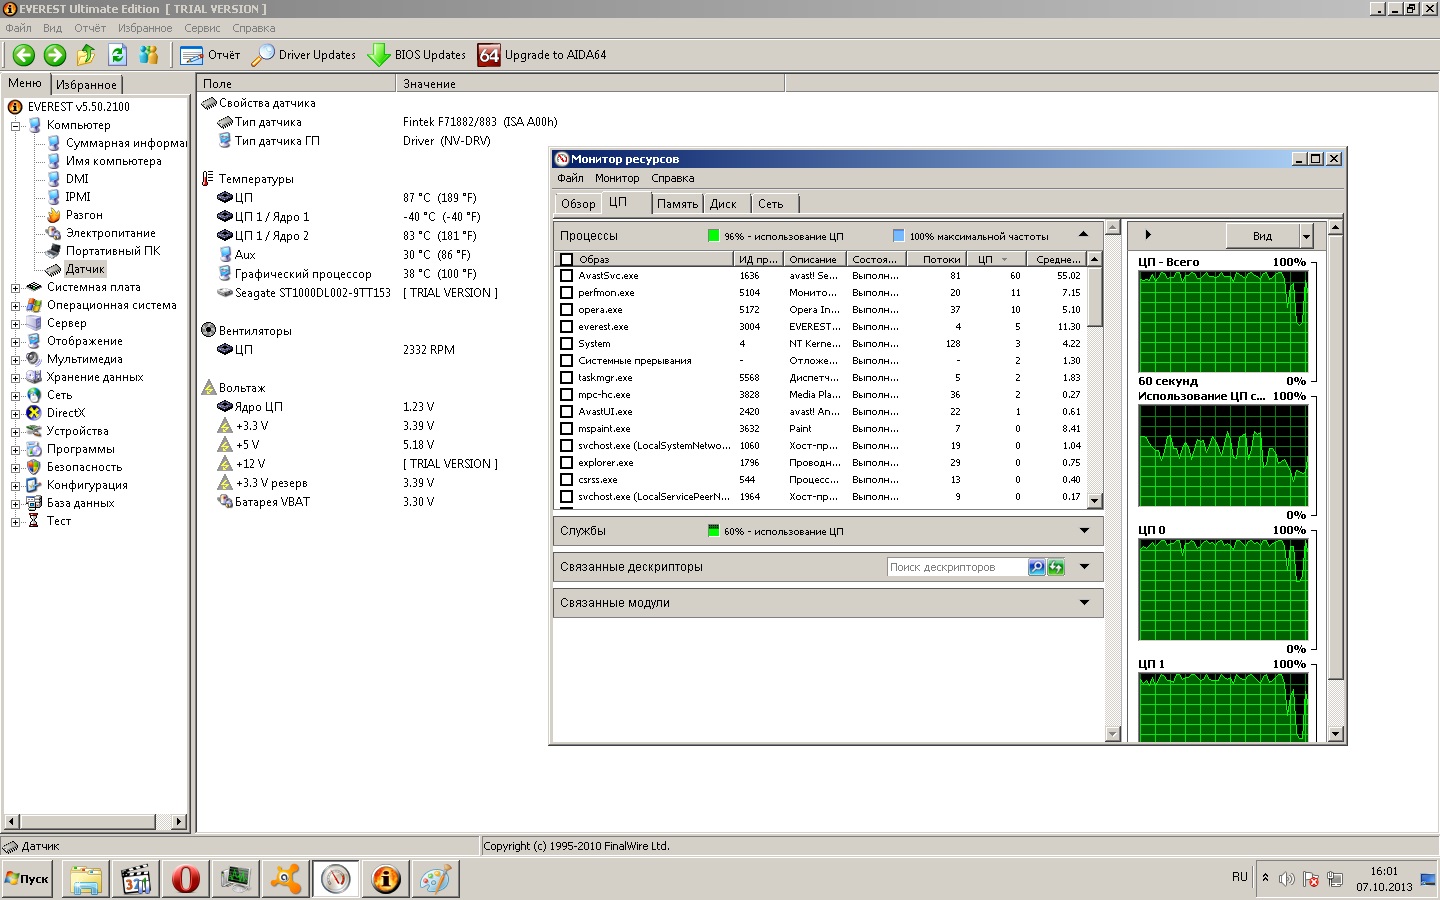Switch to the Диск tab
The image size is (1440, 900).
click(723, 204)
